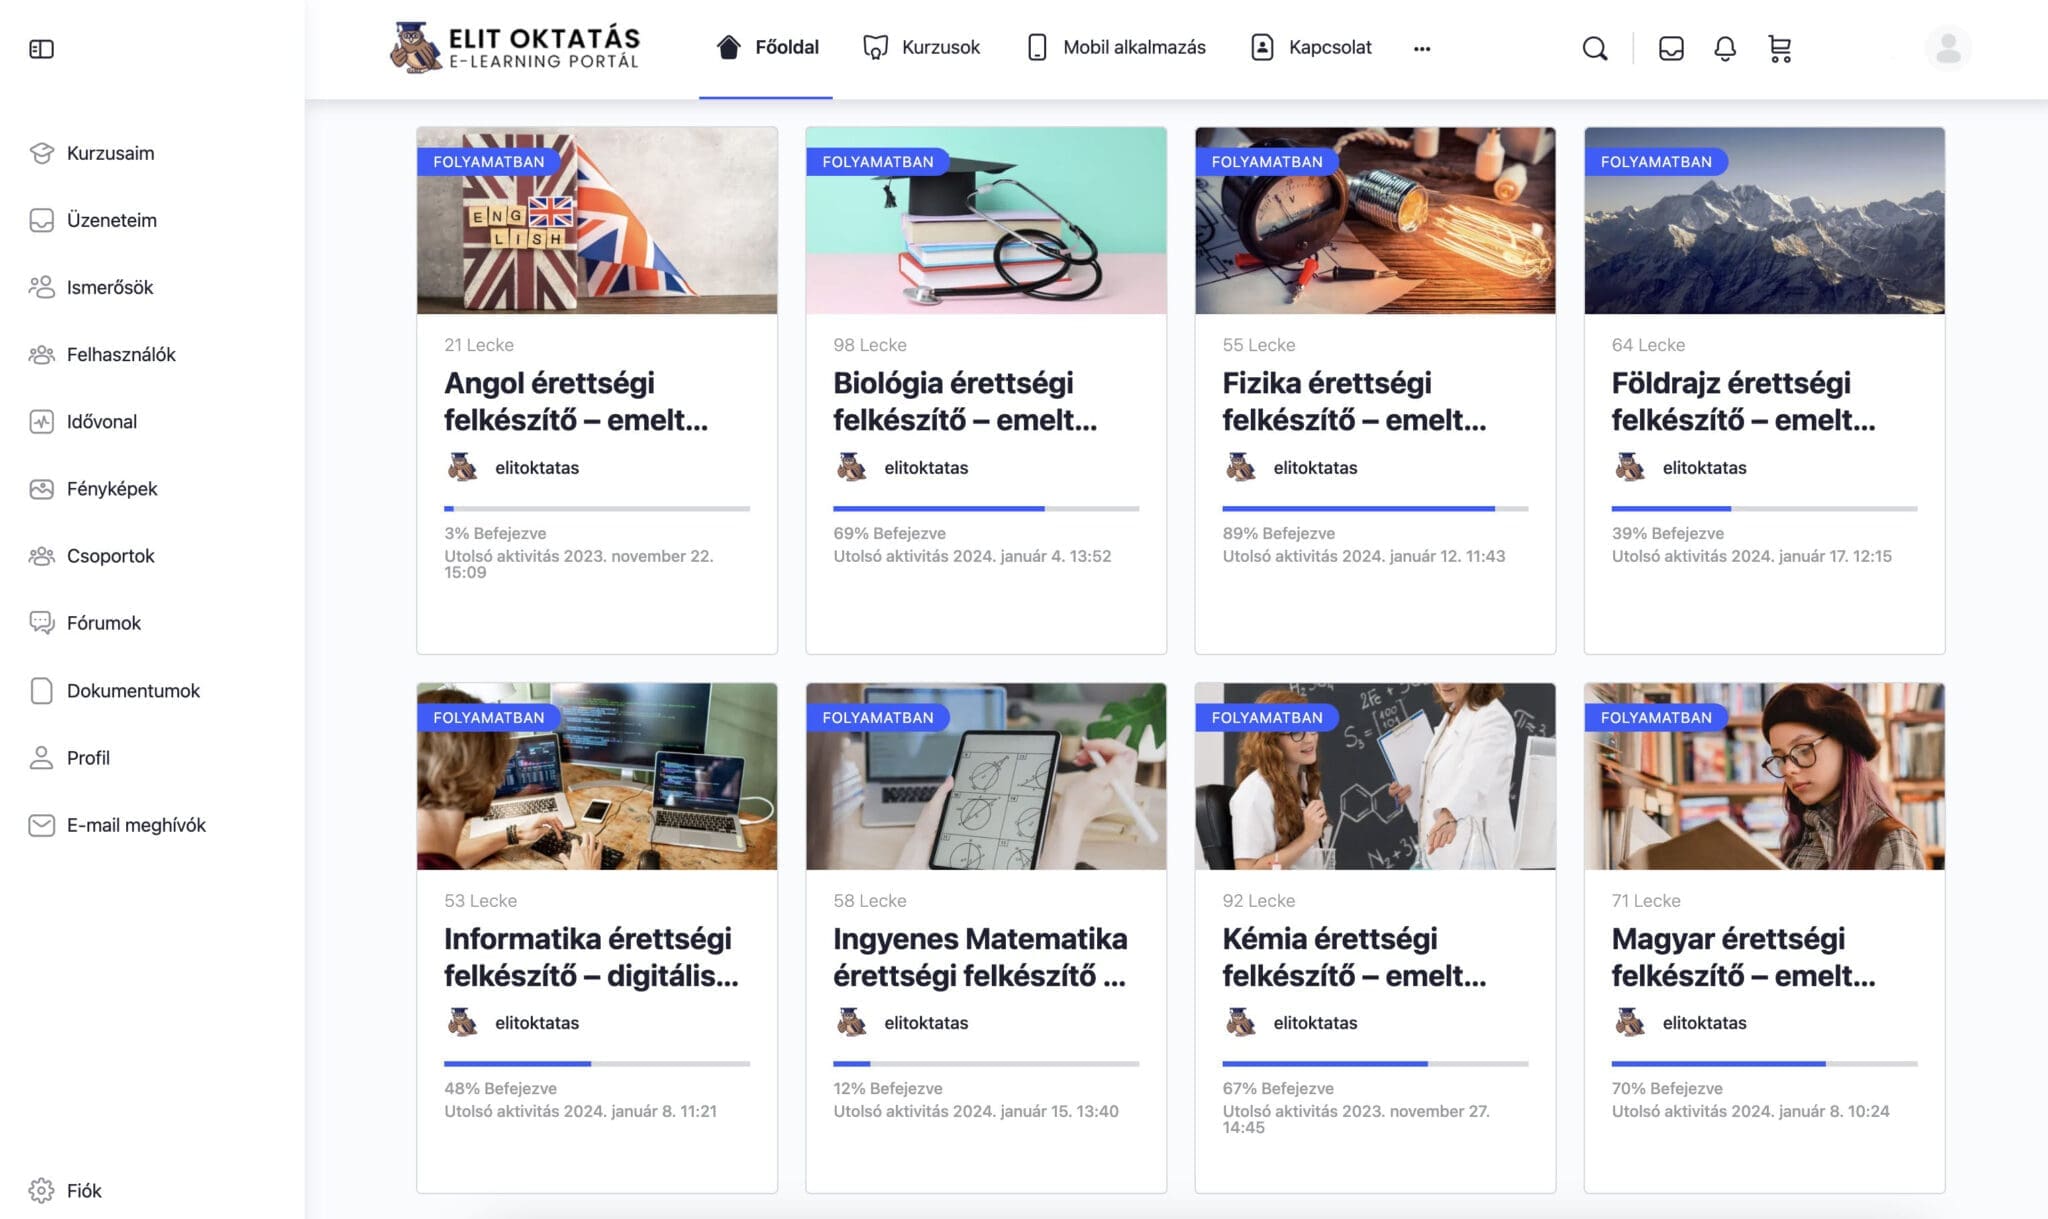Open the Földrajz mountain thumbnail
Viewport: 2048px width, 1219px height.
tap(1764, 220)
